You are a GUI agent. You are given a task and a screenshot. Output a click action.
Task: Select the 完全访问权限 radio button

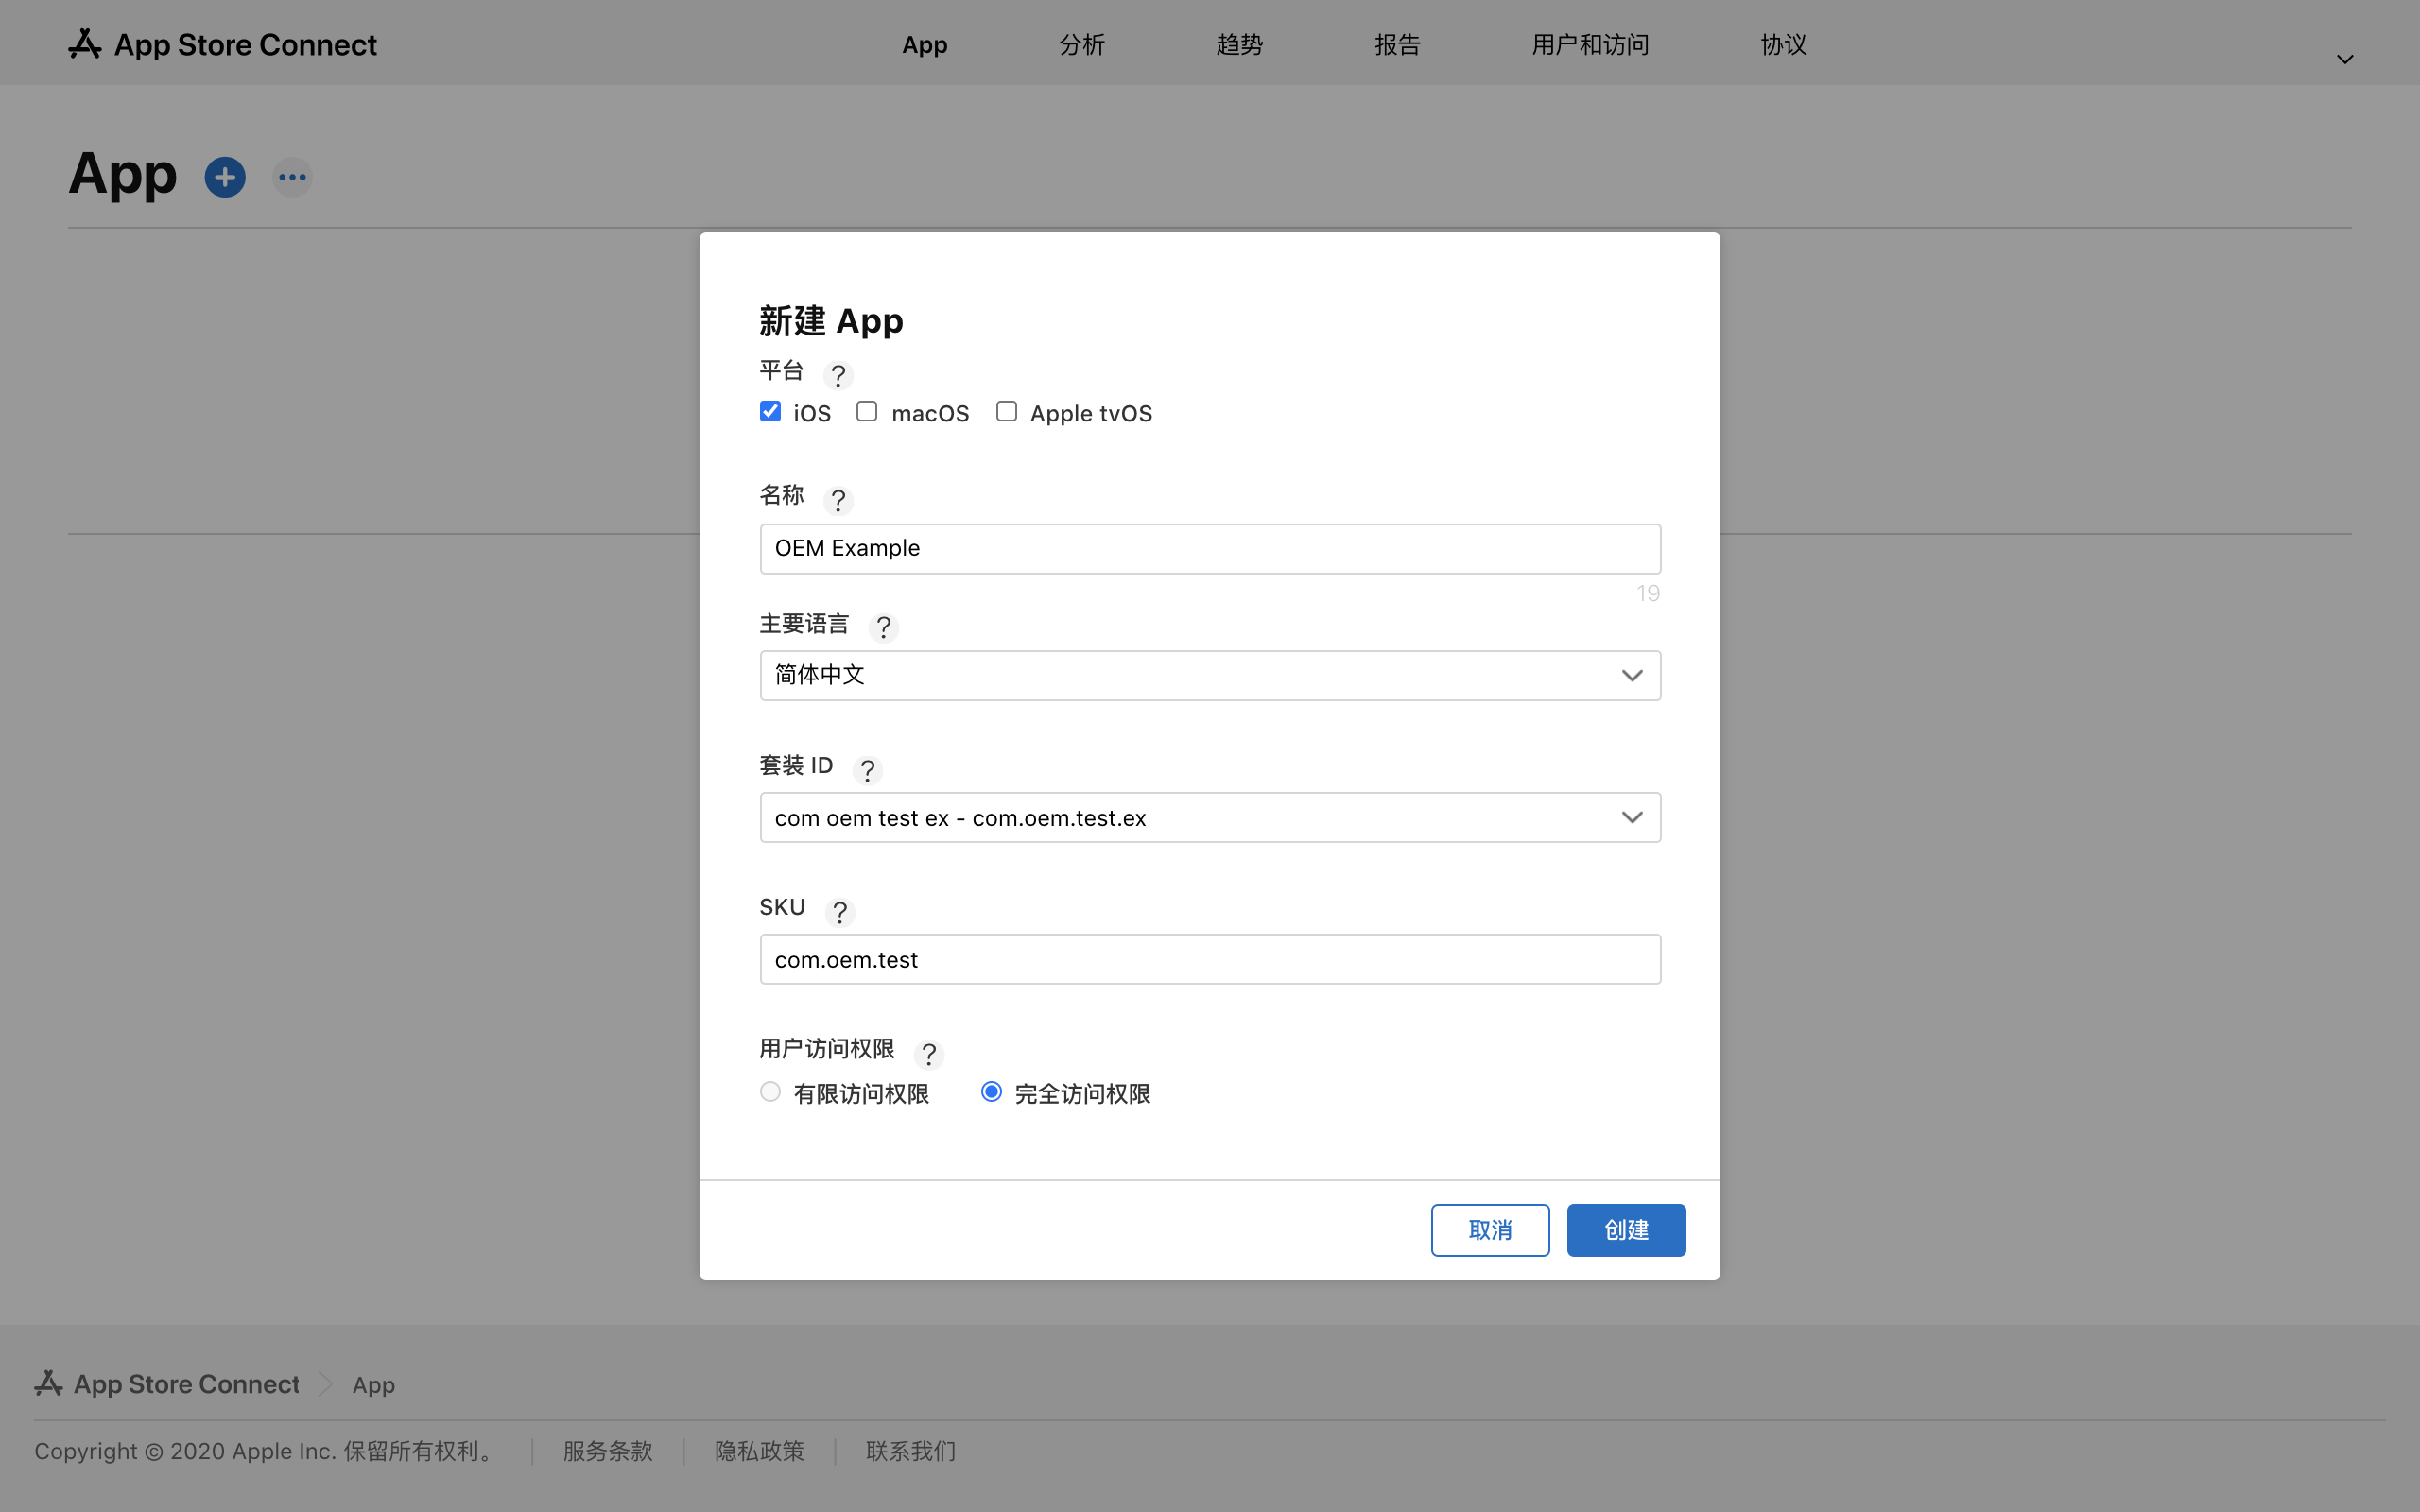pyautogui.click(x=991, y=1092)
